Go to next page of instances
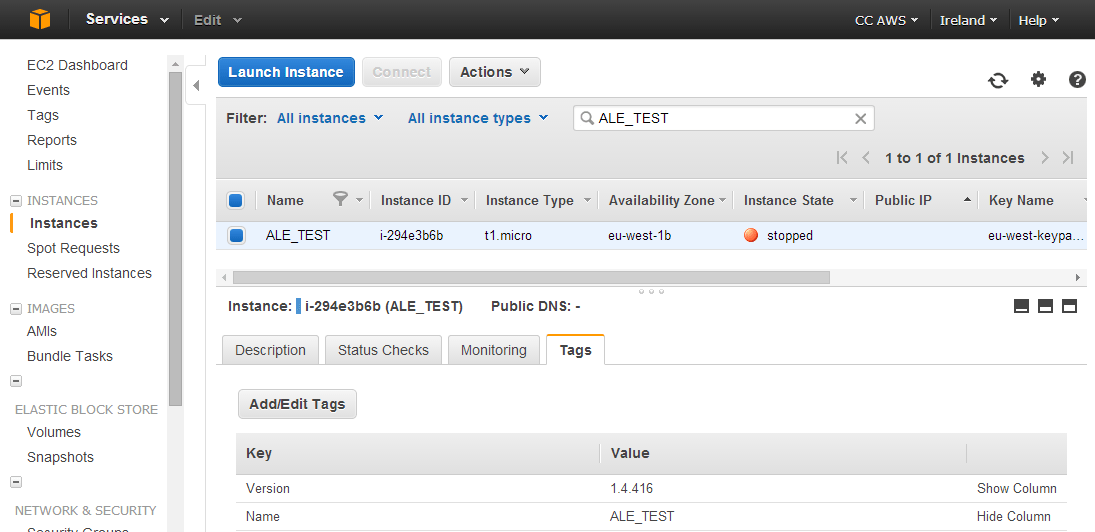This screenshot has height=532, width=1095. [1045, 158]
